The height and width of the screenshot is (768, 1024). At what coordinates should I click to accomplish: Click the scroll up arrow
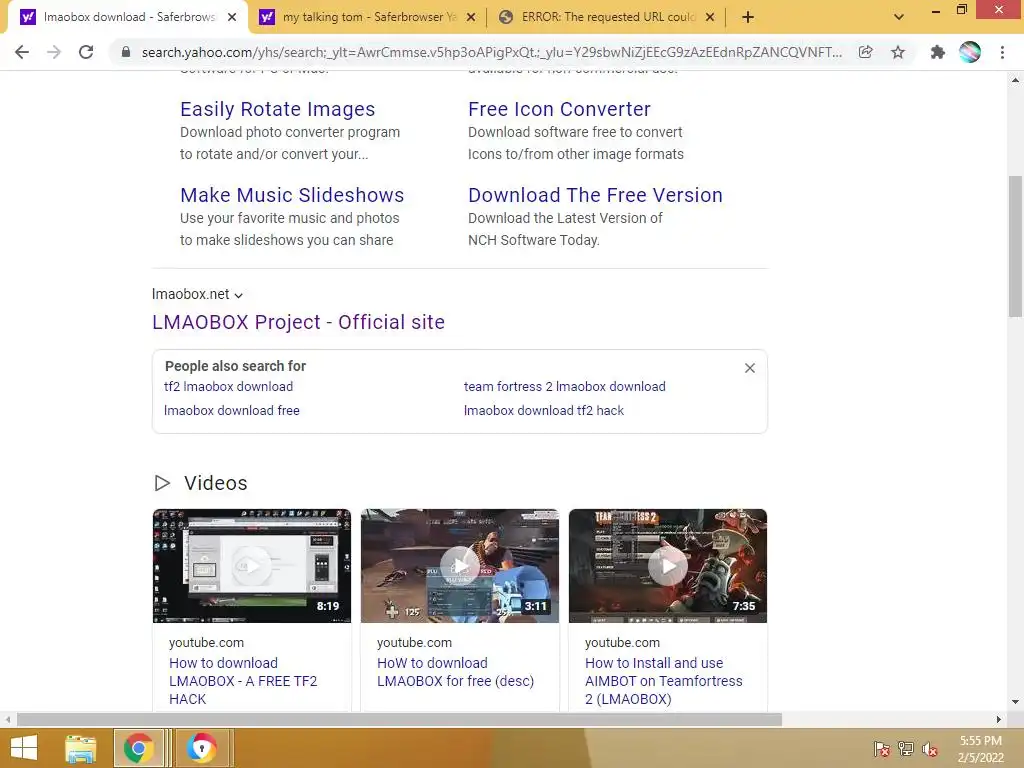[x=1015, y=80]
